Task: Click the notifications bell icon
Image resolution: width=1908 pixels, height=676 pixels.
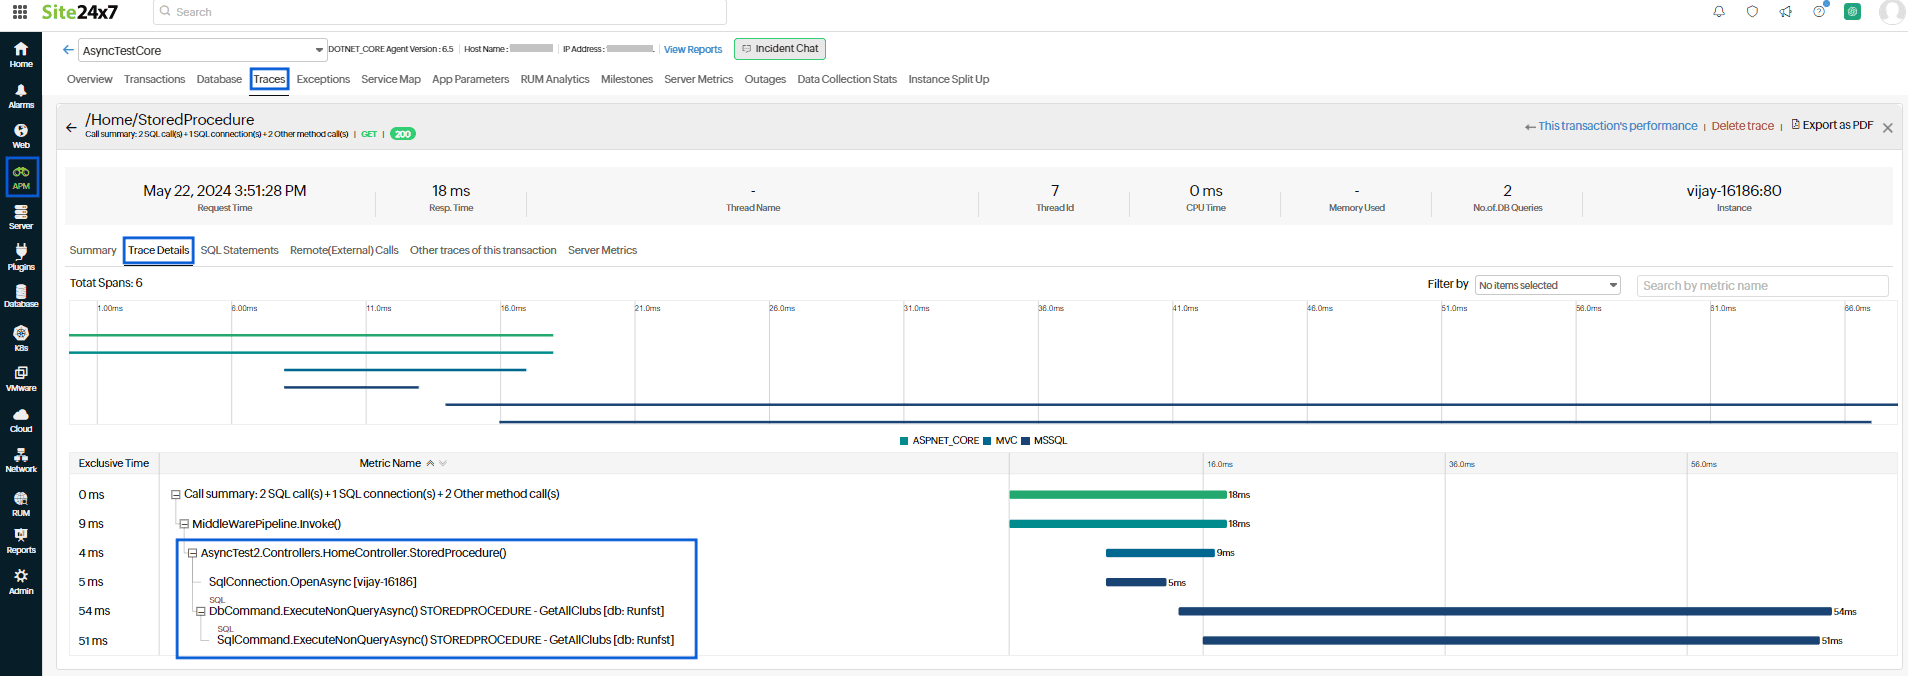Action: [x=1719, y=12]
